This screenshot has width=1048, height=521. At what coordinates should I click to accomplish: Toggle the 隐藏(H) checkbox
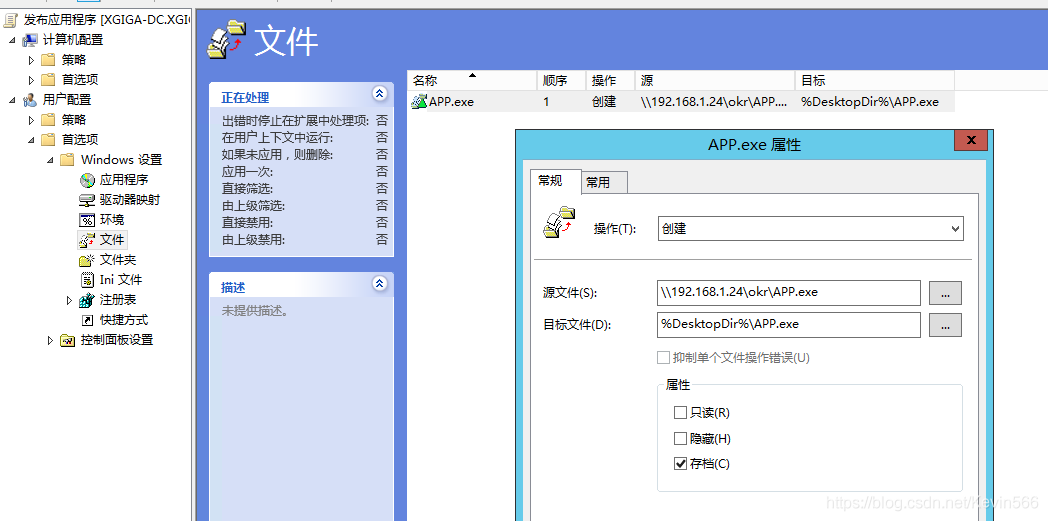pyautogui.click(x=680, y=438)
